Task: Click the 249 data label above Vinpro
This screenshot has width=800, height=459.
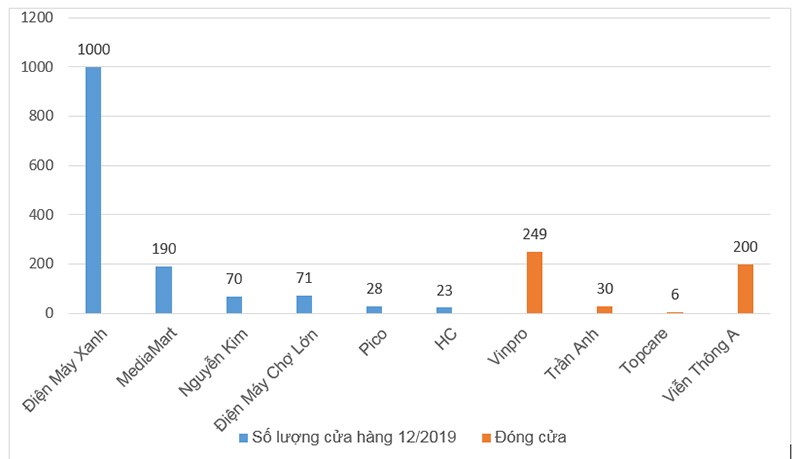Action: pos(534,234)
